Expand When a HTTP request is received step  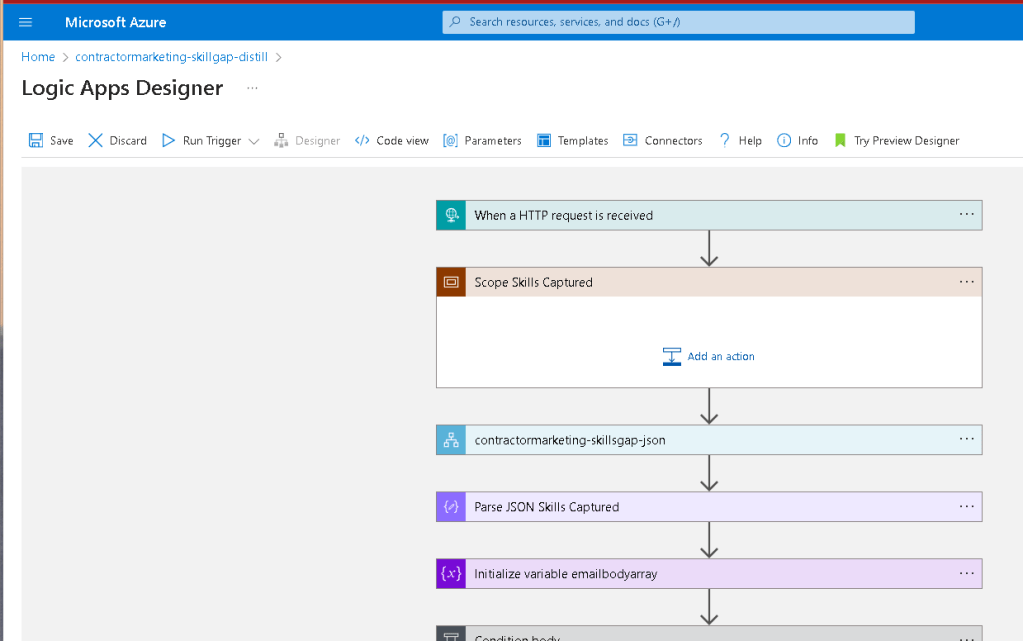(x=709, y=215)
